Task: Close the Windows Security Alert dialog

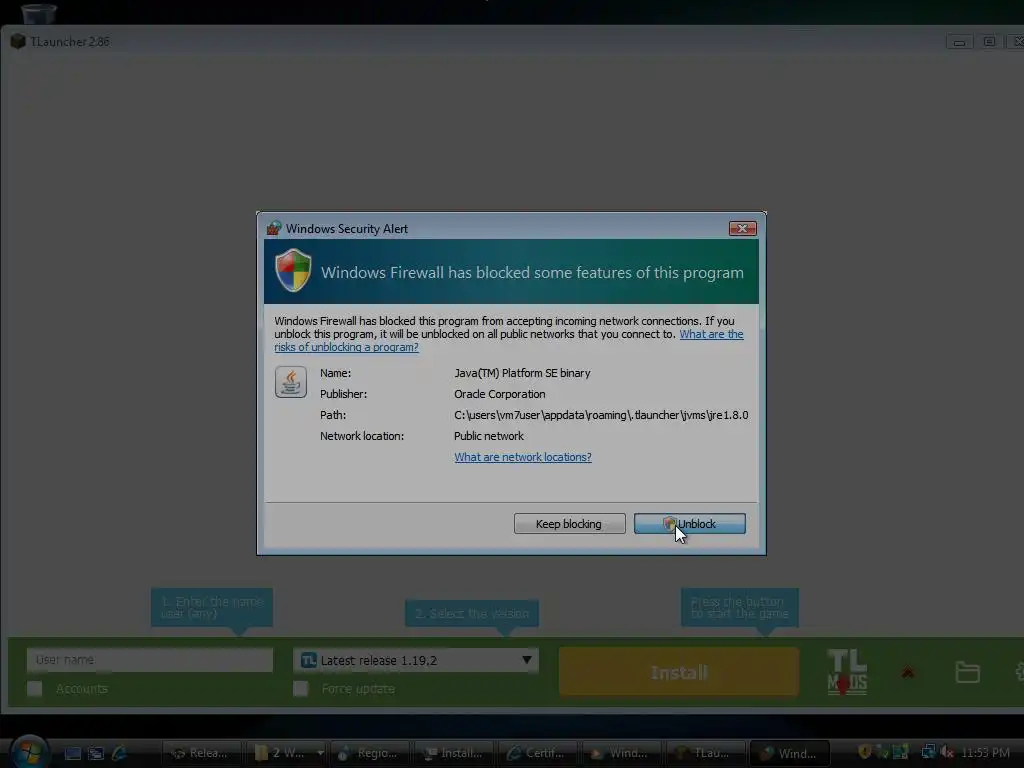Action: (743, 229)
